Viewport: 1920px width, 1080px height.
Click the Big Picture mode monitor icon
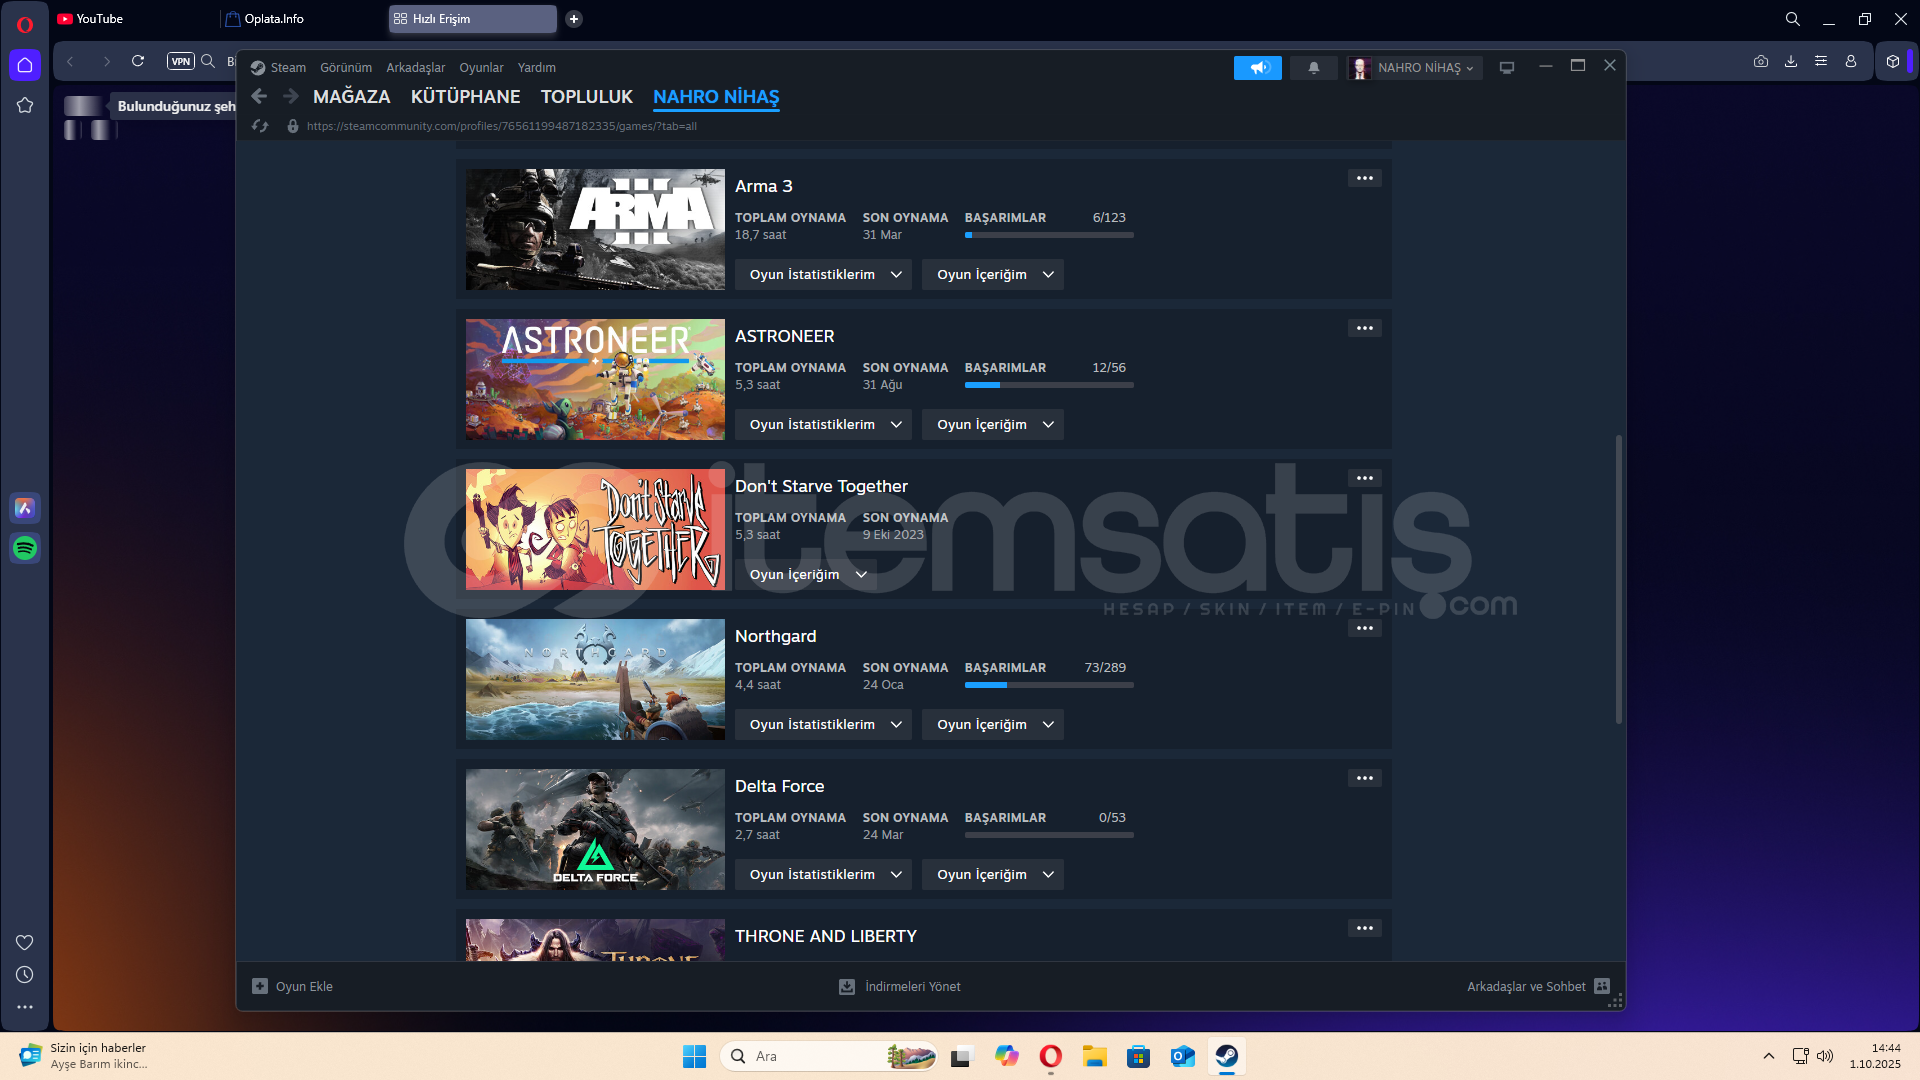point(1506,68)
